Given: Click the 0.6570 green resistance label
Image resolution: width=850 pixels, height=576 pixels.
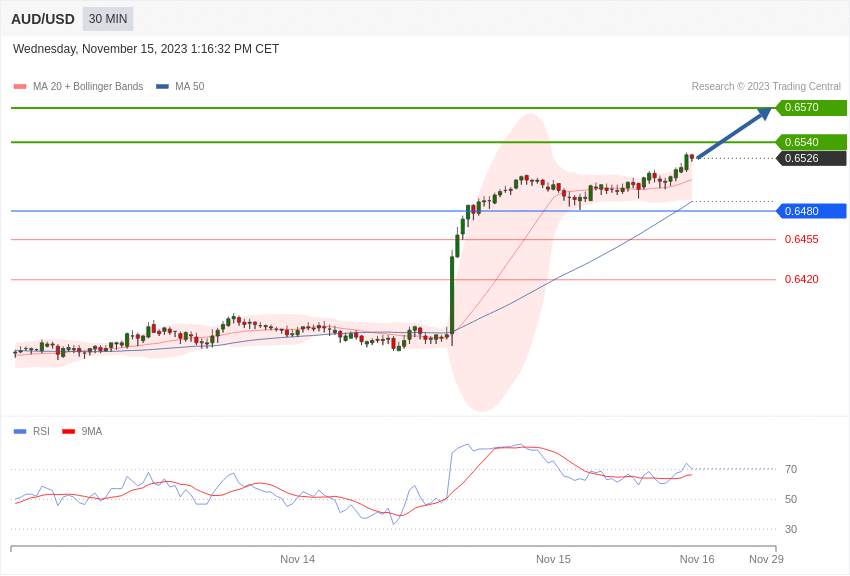Looking at the screenshot, I should coord(811,107).
